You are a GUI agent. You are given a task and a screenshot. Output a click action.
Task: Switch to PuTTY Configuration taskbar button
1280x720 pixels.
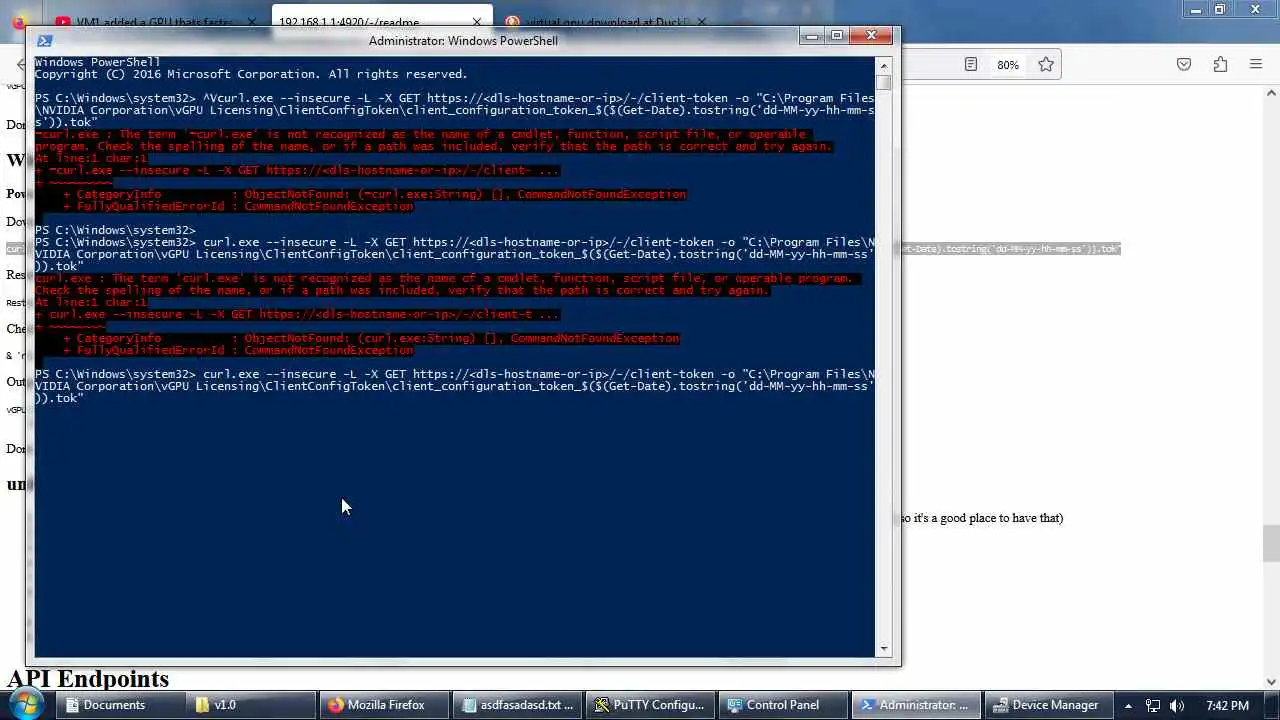pyautogui.click(x=649, y=705)
